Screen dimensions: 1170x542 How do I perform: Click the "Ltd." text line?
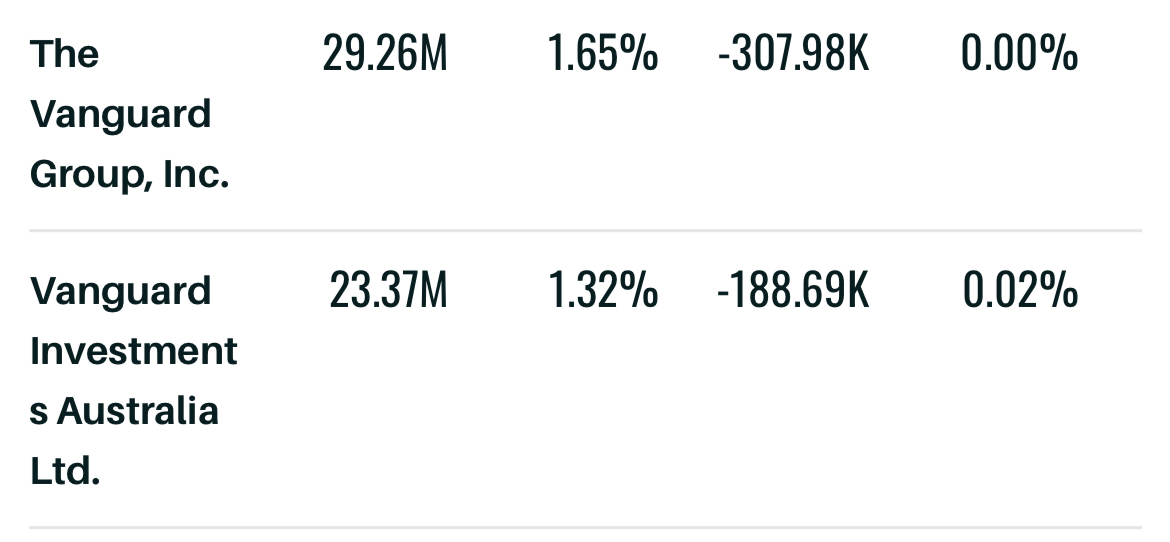point(65,472)
